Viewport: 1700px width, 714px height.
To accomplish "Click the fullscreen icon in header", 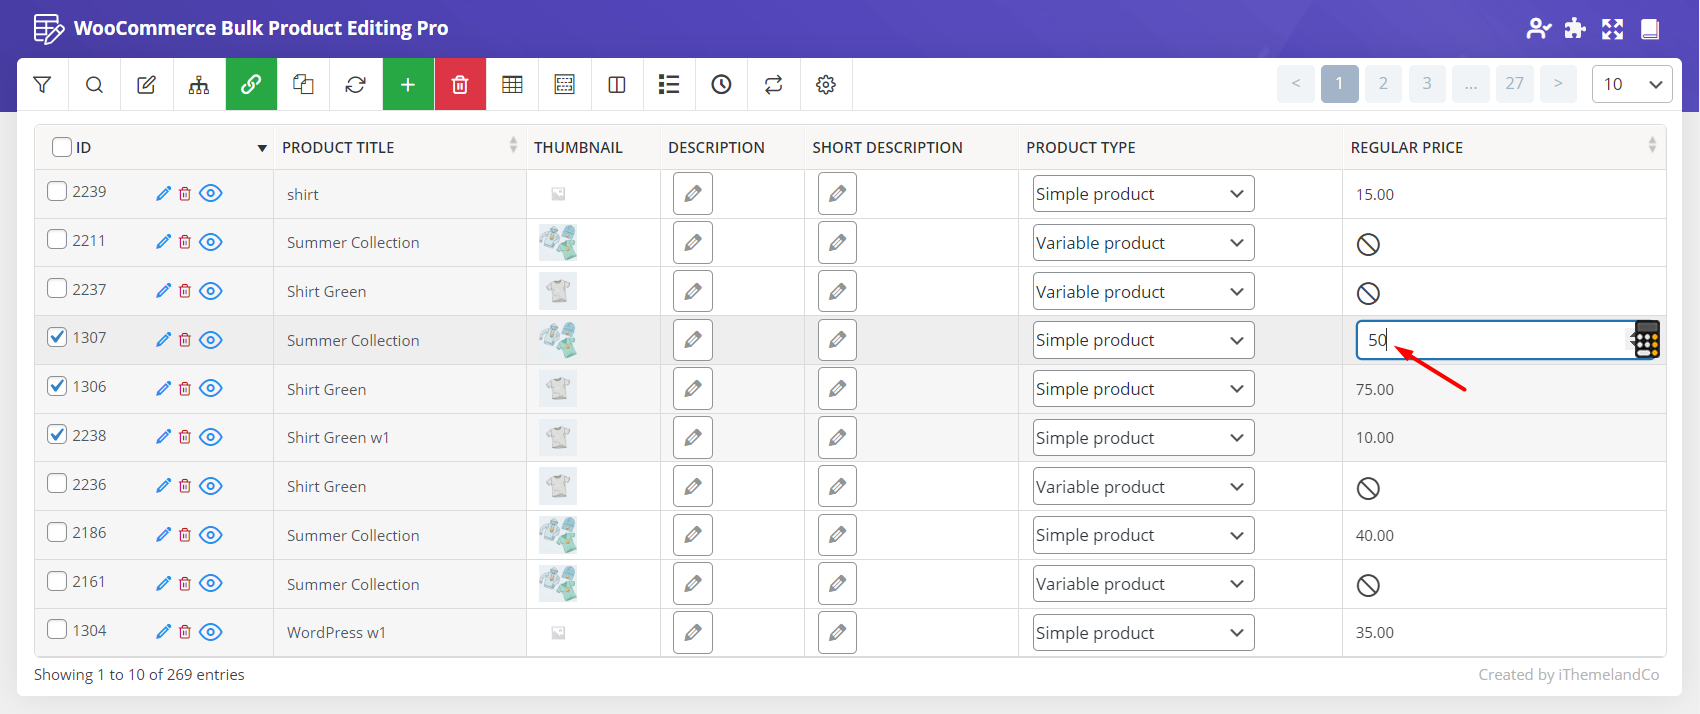I will (x=1612, y=29).
